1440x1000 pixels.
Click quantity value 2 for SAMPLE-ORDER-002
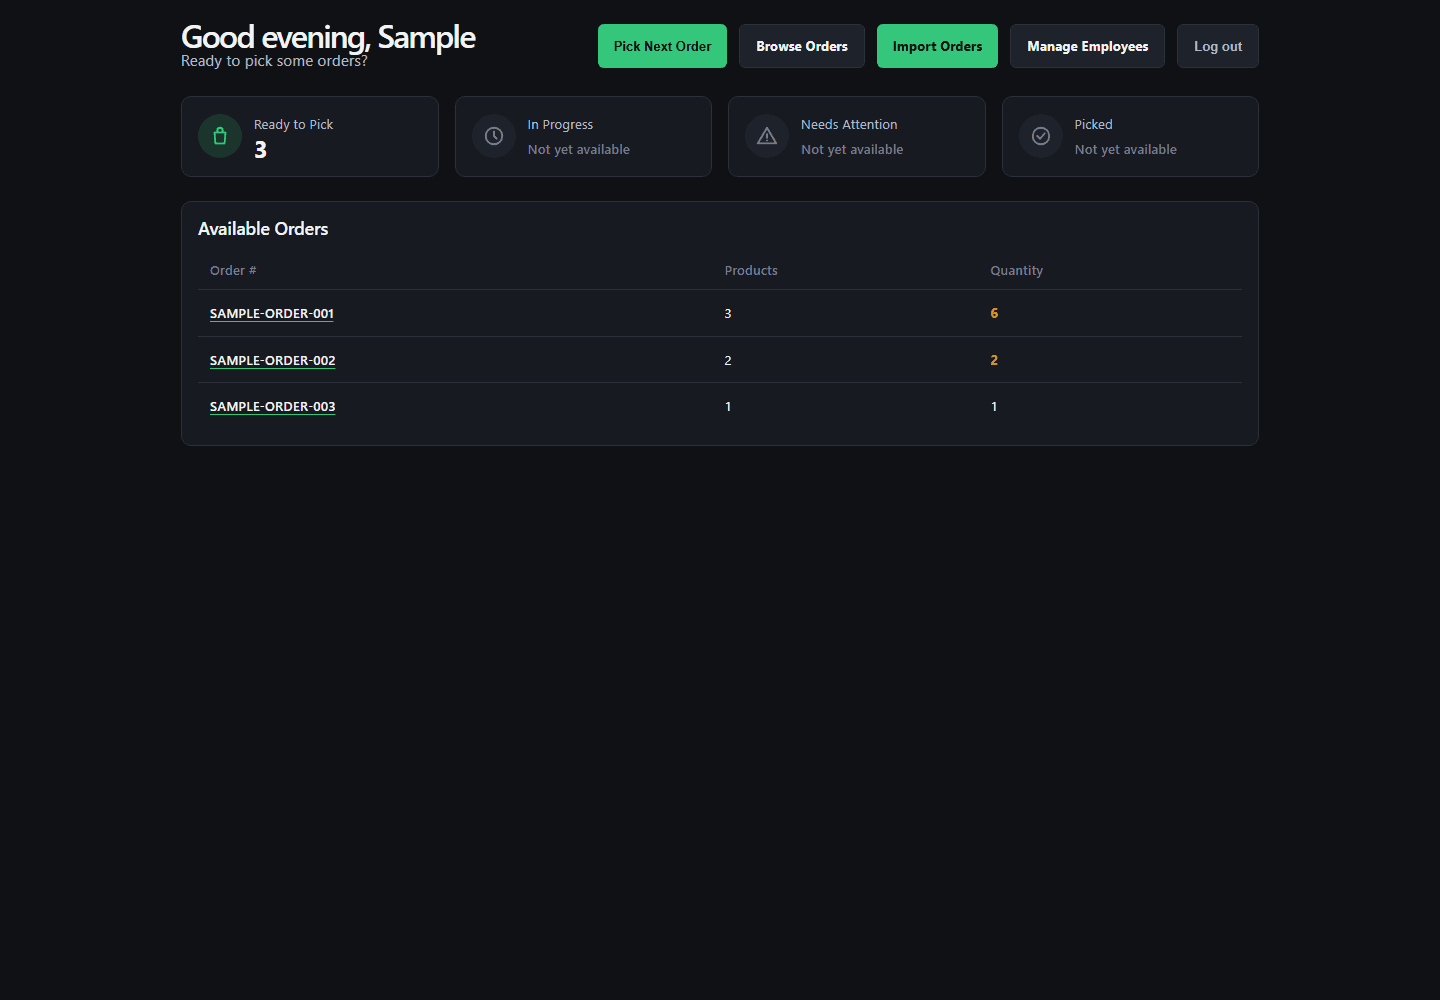coord(994,360)
